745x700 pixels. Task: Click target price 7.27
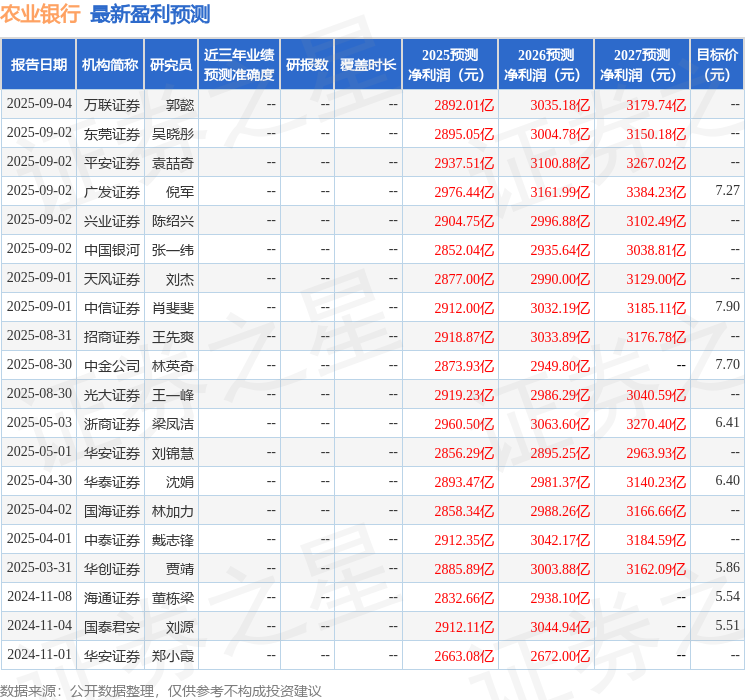727,191
